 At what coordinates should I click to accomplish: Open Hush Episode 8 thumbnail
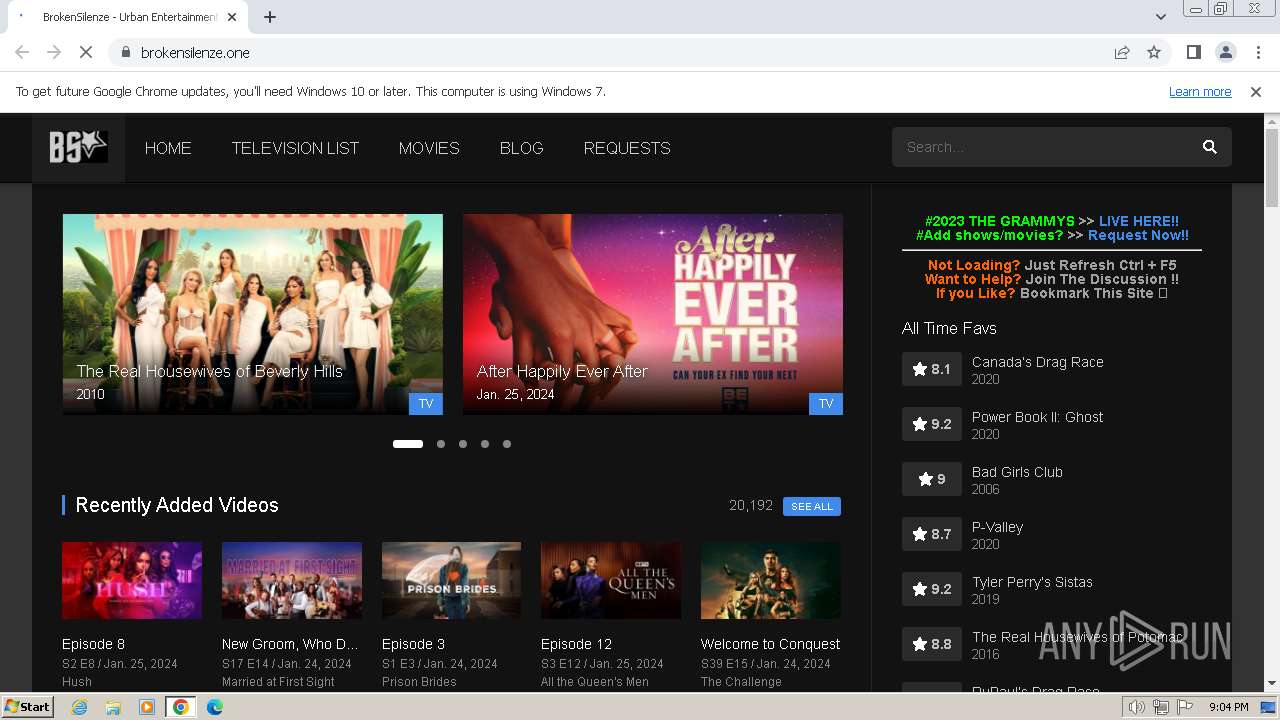coord(132,581)
